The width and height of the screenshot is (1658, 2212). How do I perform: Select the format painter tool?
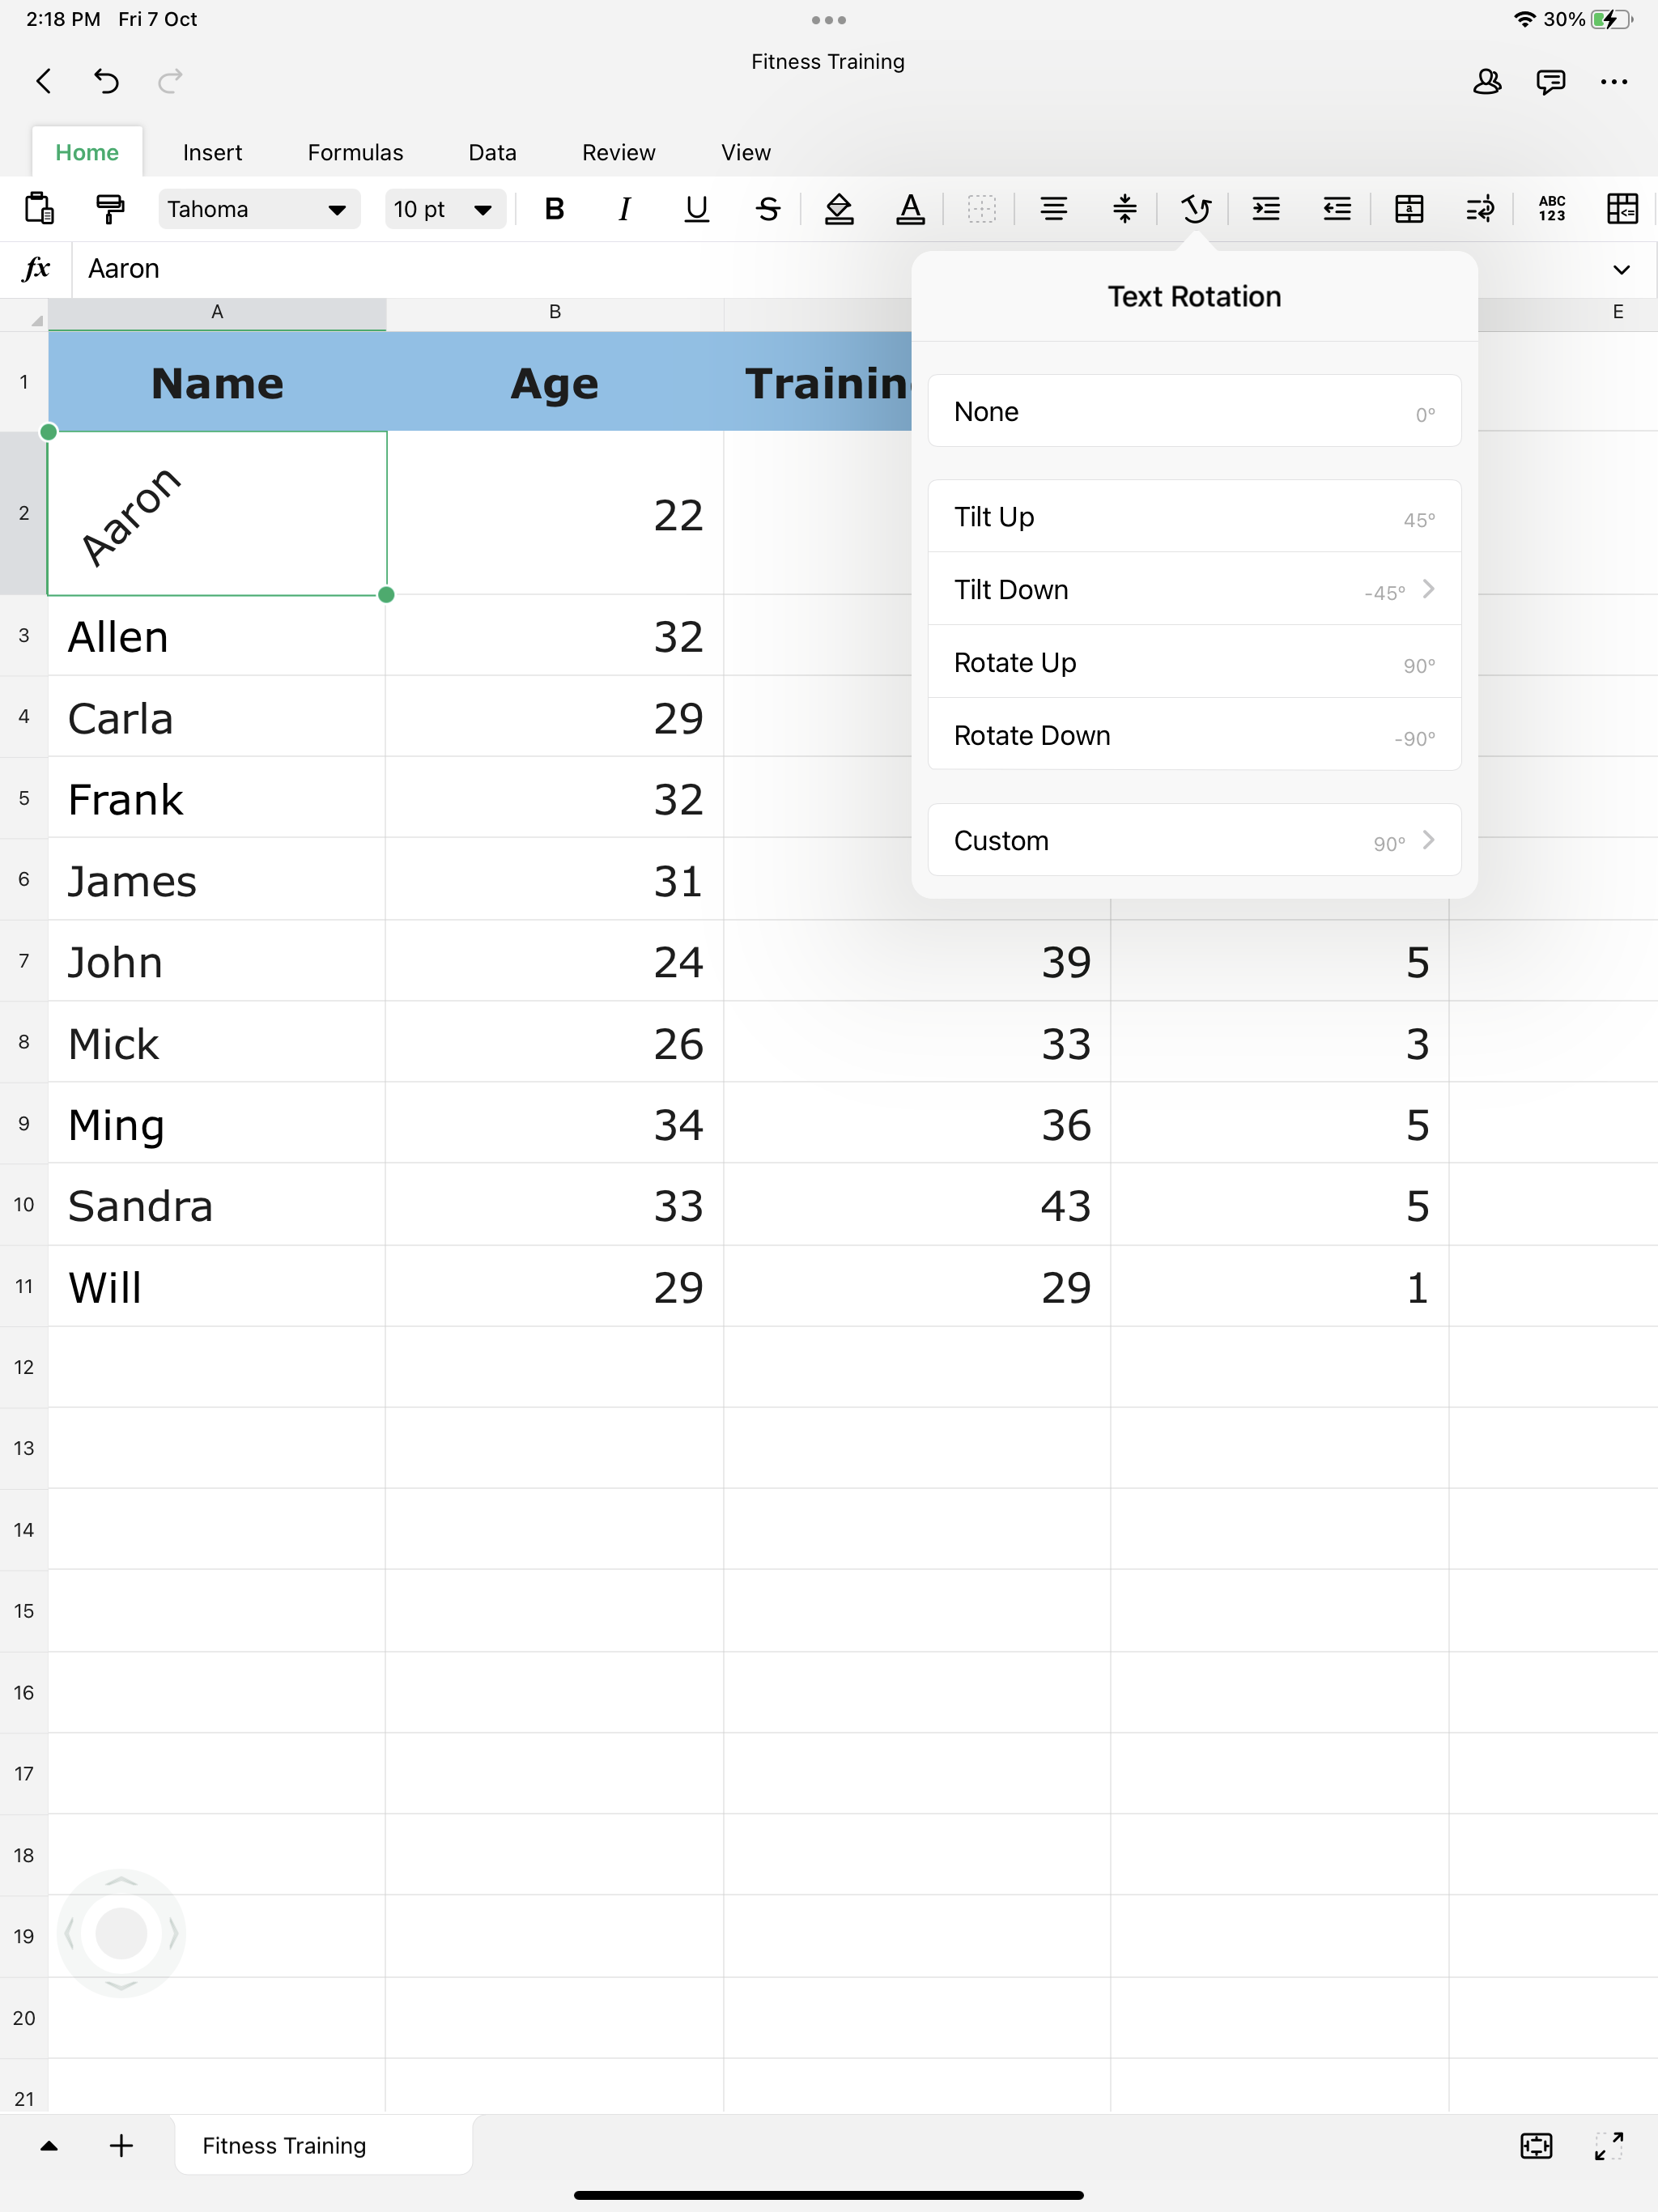tap(110, 209)
